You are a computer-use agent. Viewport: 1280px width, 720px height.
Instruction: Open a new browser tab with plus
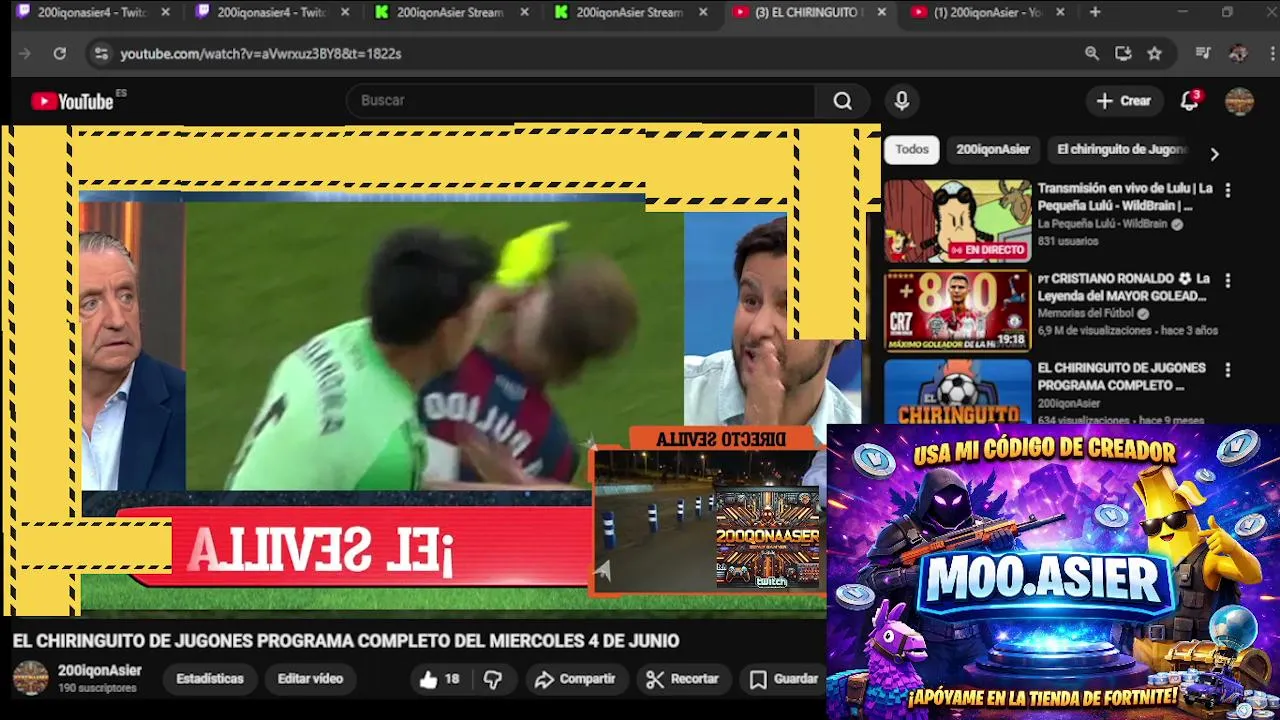click(1095, 12)
